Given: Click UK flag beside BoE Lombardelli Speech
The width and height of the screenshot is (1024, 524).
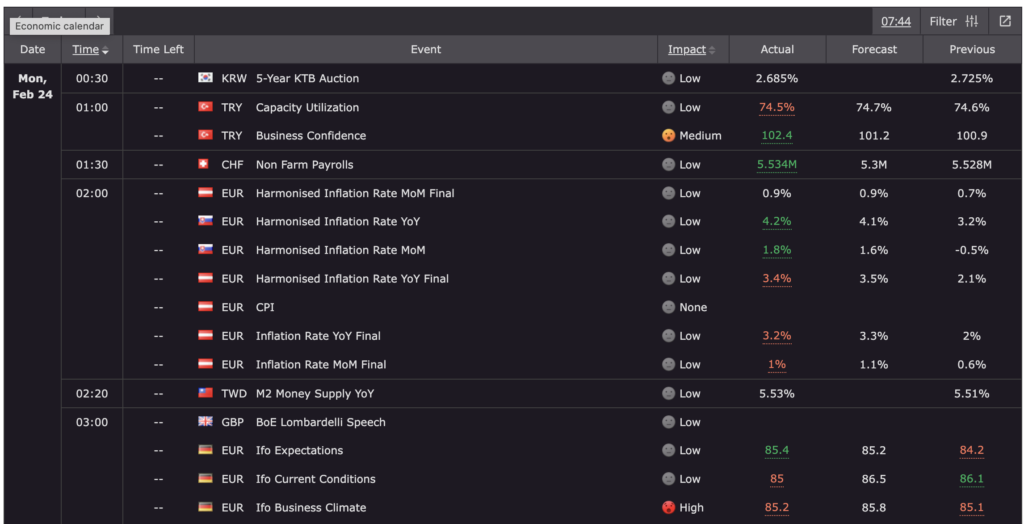Looking at the screenshot, I should (205, 422).
